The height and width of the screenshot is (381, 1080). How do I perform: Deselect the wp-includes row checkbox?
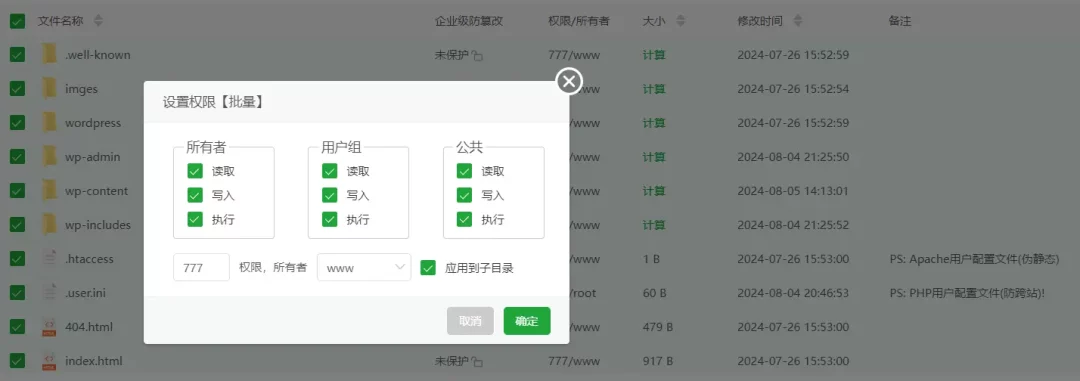17,225
